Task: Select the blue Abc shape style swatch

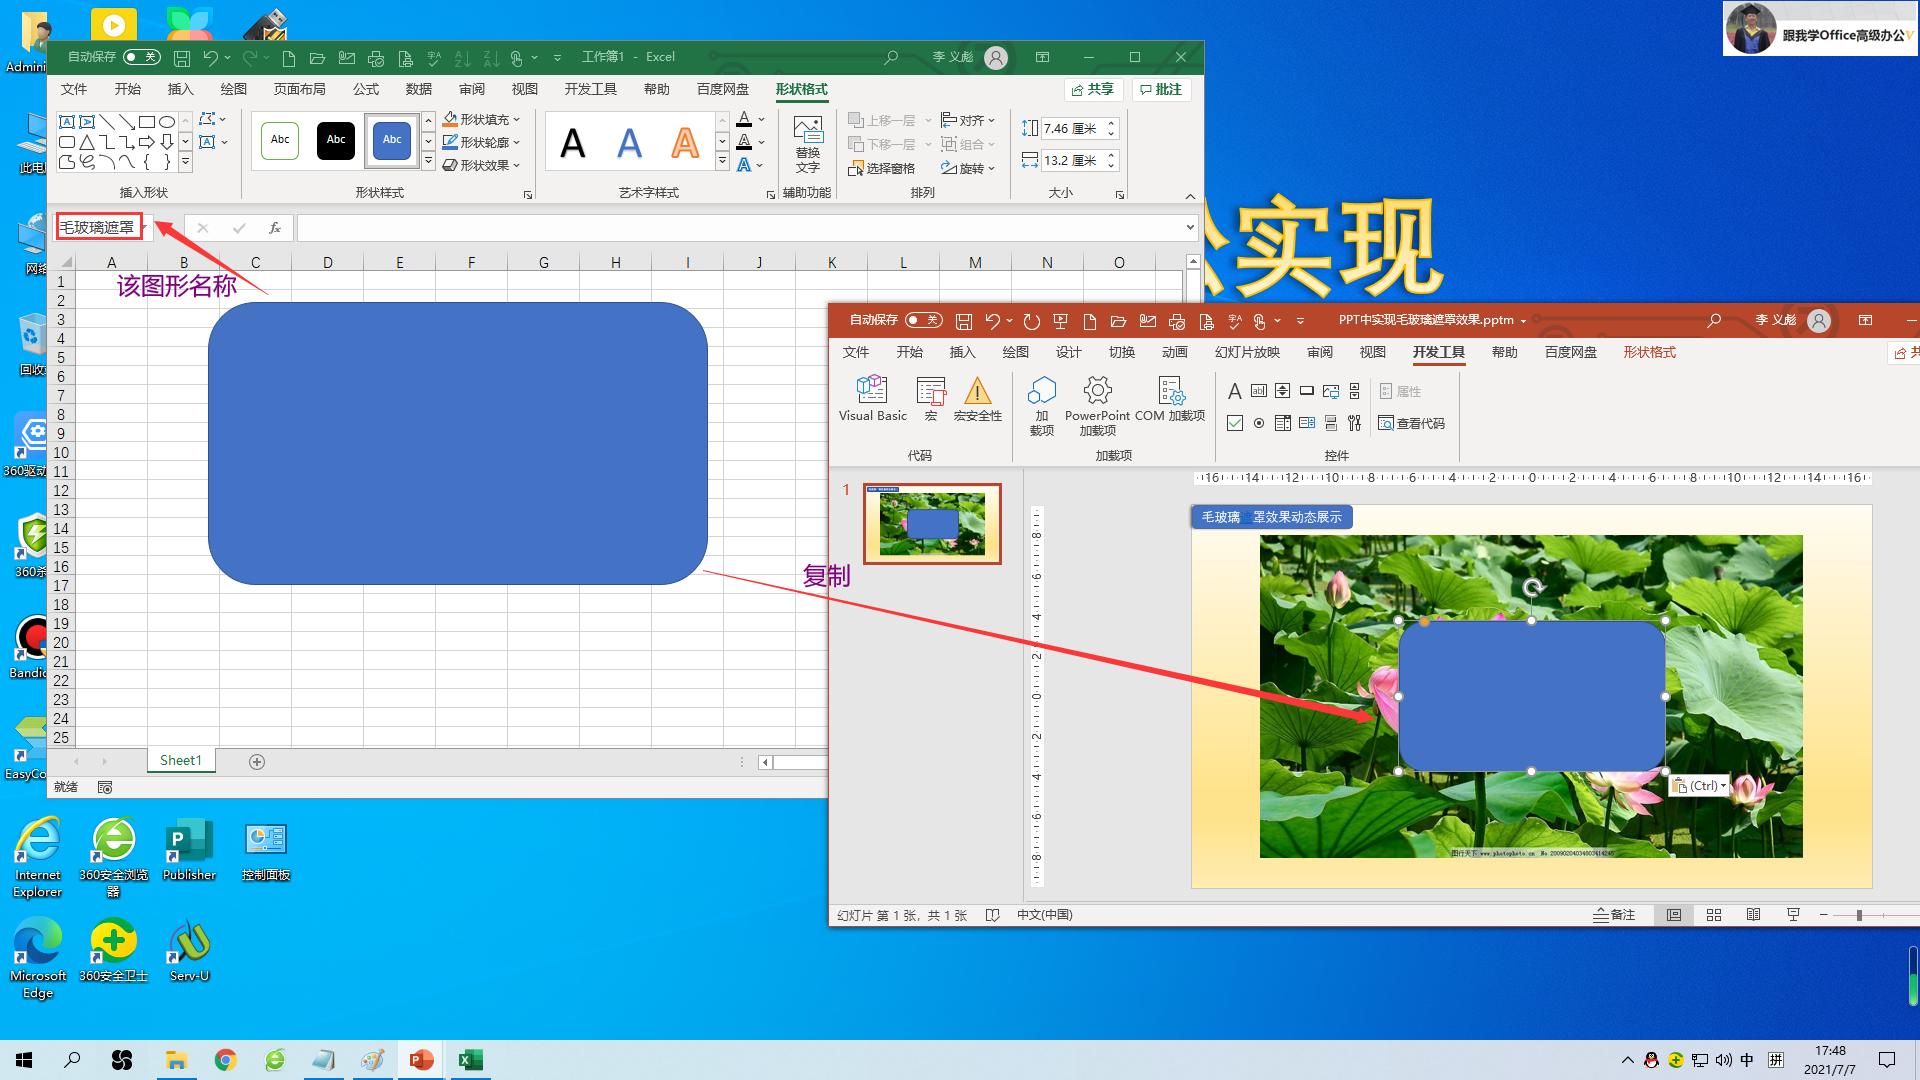Action: (x=392, y=140)
